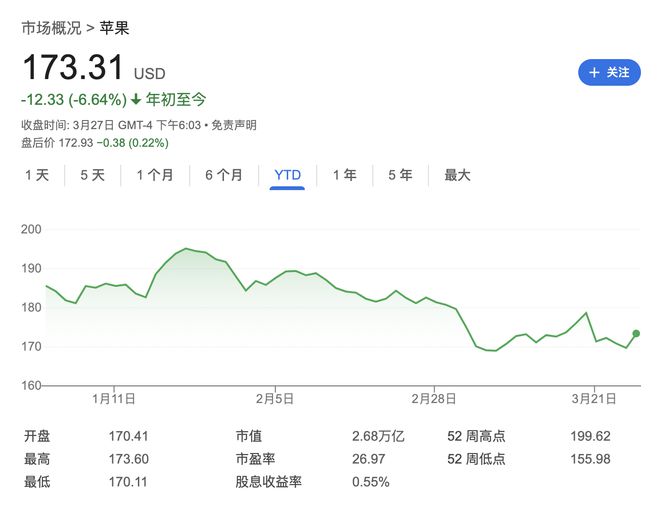Click the 最低 value 170.11
The height and width of the screenshot is (505, 660).
128,481
